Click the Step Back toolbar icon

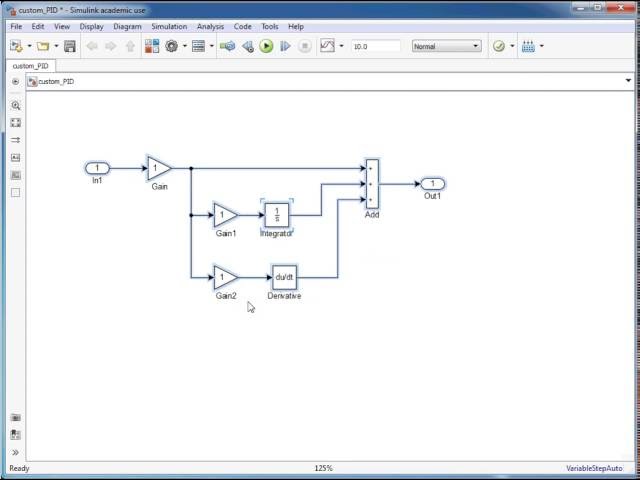[x=248, y=46]
